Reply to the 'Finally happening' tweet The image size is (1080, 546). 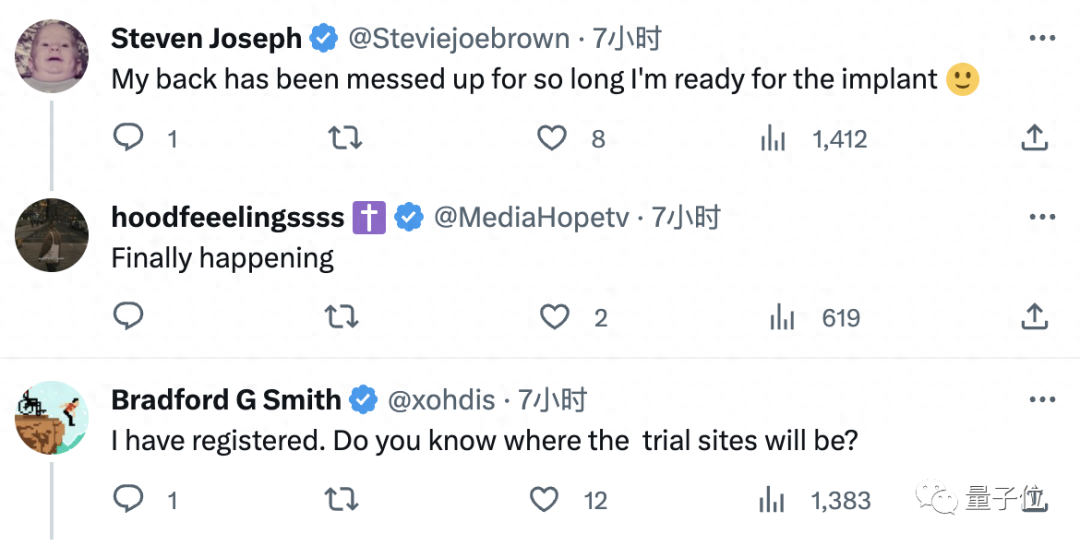(128, 317)
